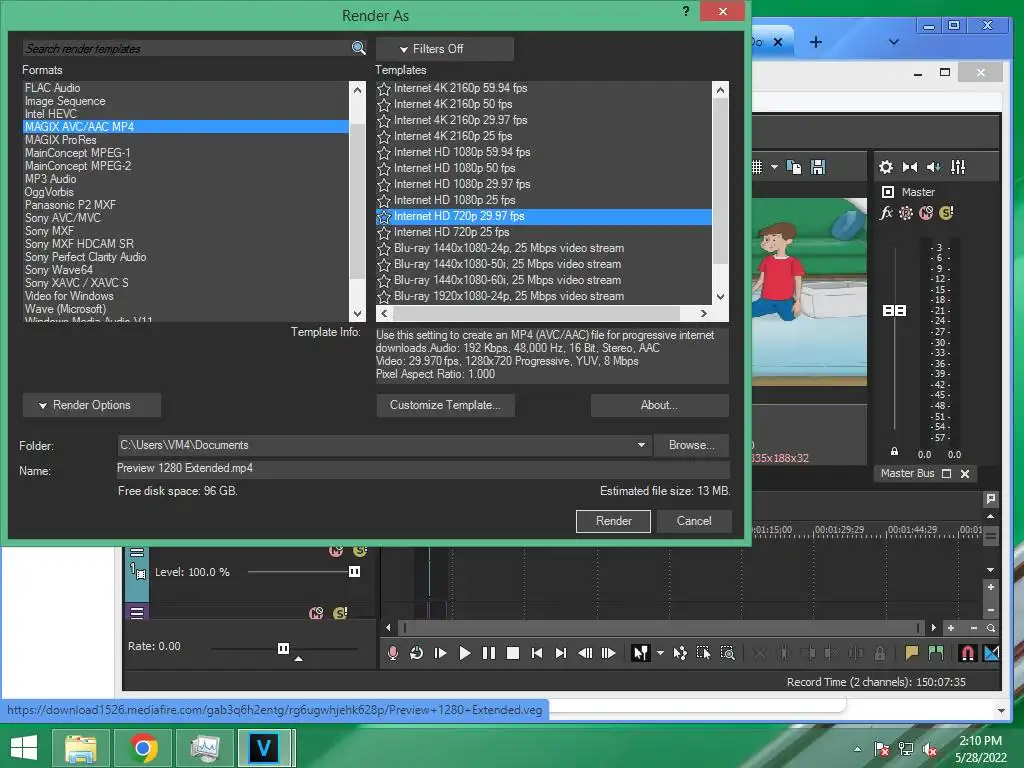Image resolution: width=1024 pixels, height=768 pixels.
Task: Go to start of project
Action: [537, 653]
